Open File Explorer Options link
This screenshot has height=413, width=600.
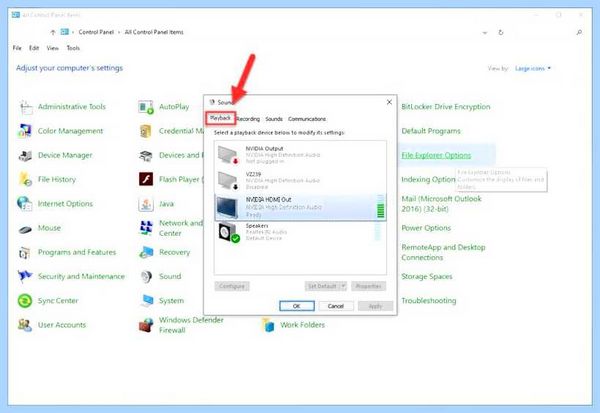pyautogui.click(x=436, y=155)
